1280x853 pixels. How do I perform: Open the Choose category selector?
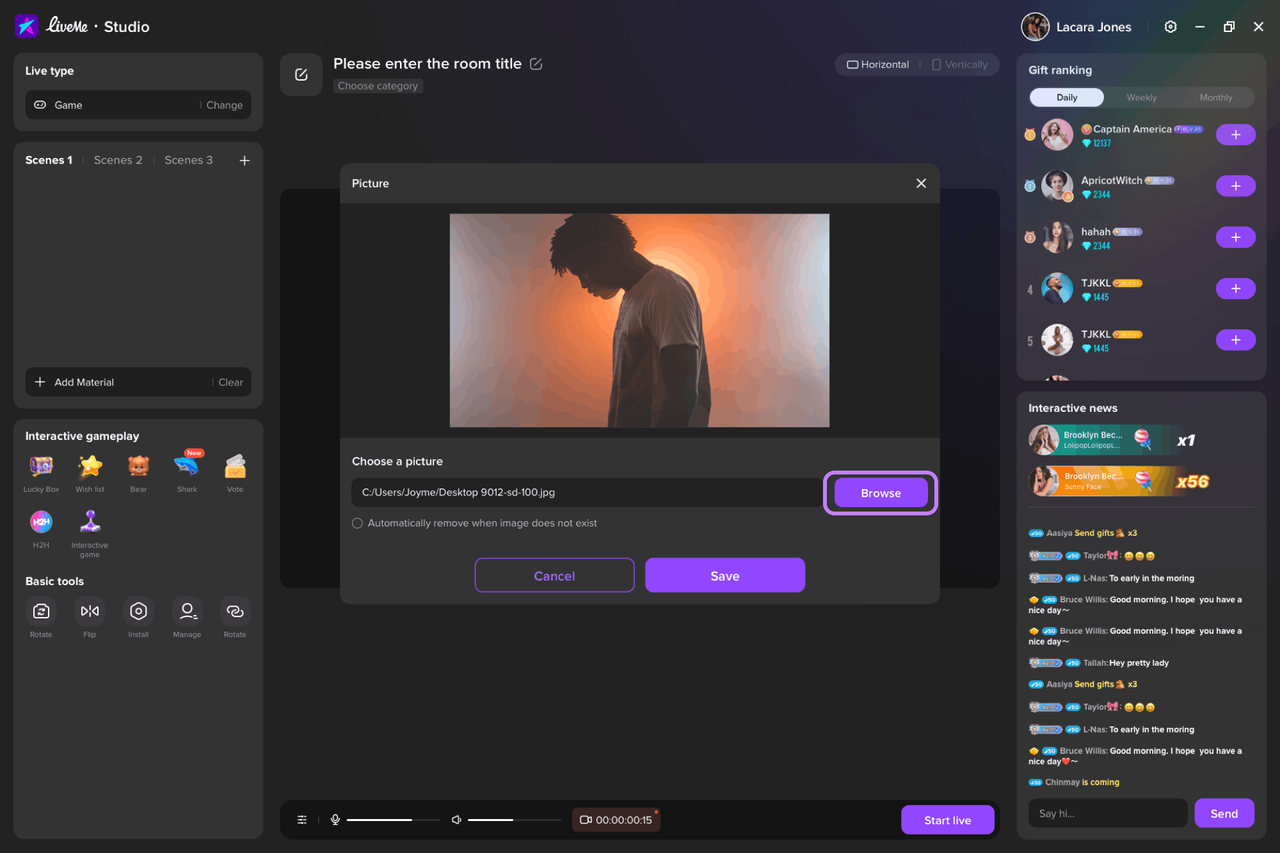pos(378,86)
